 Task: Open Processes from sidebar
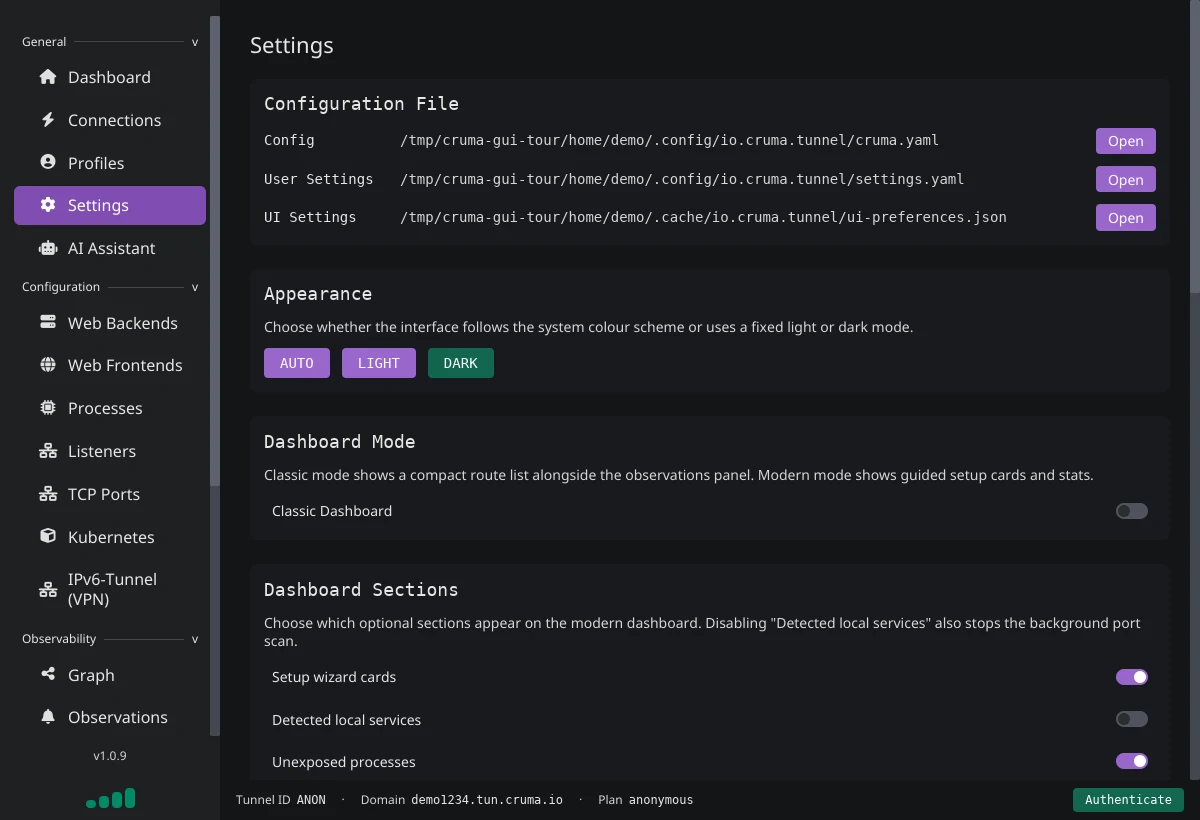point(110,408)
